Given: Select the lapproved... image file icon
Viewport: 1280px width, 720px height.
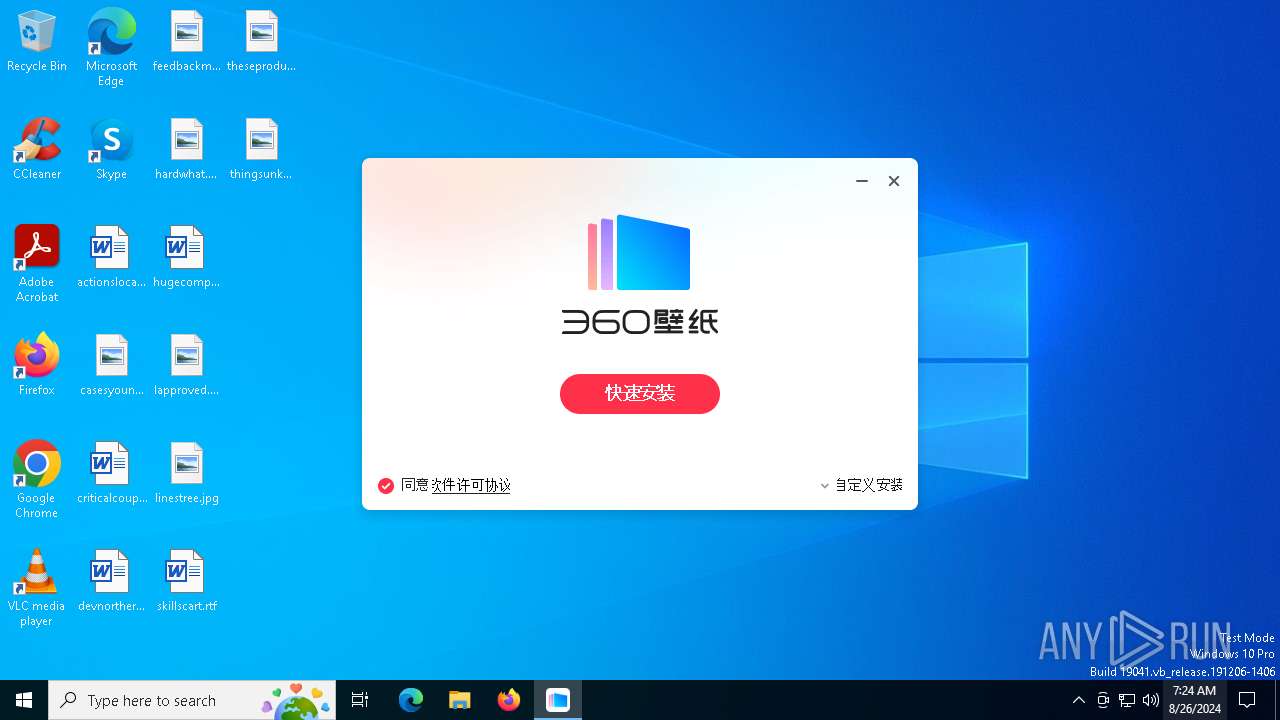Looking at the screenshot, I should pyautogui.click(x=186, y=365).
